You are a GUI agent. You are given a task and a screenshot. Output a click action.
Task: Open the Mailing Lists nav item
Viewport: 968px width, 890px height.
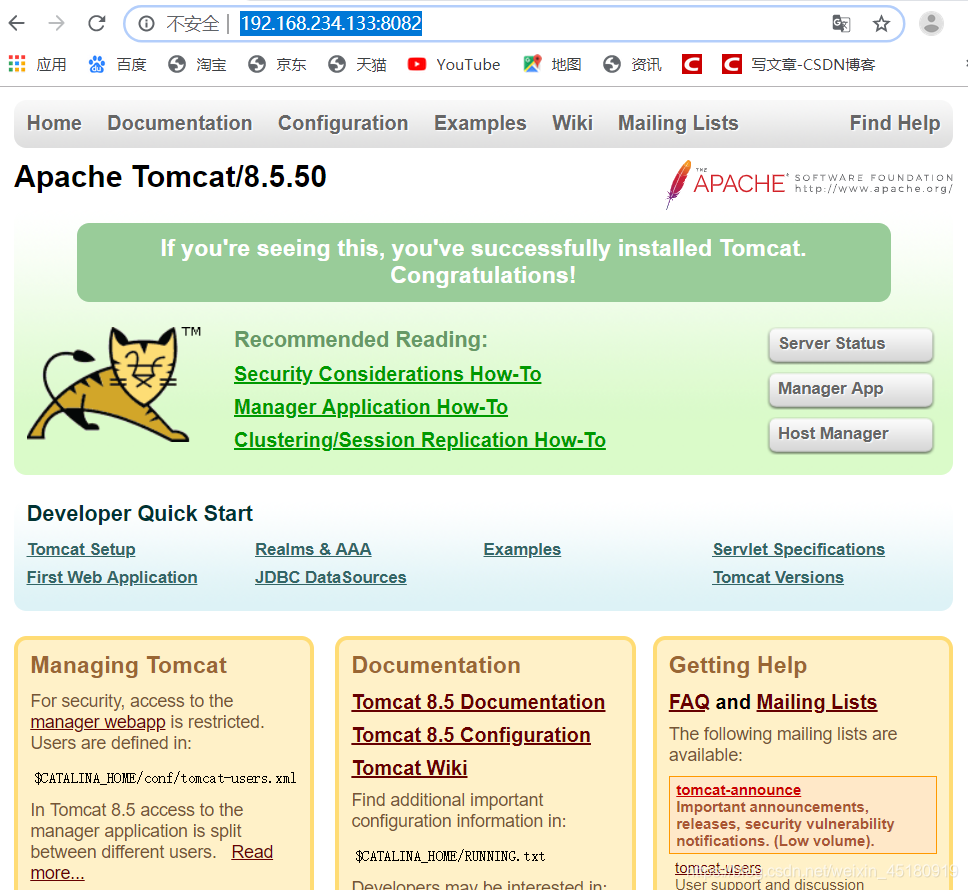678,123
